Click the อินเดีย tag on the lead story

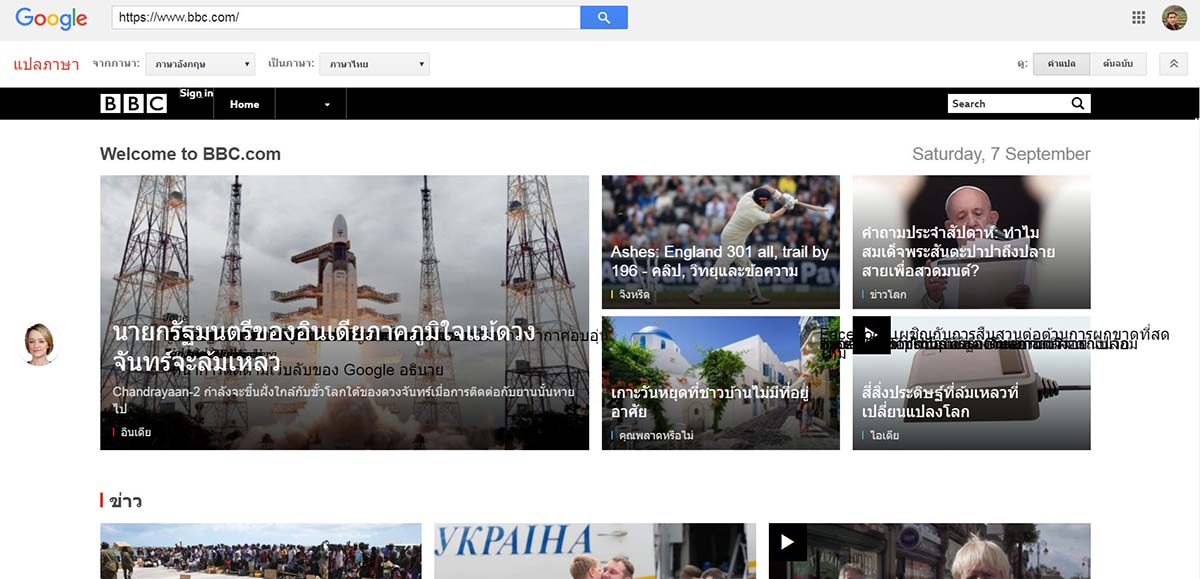click(136, 433)
